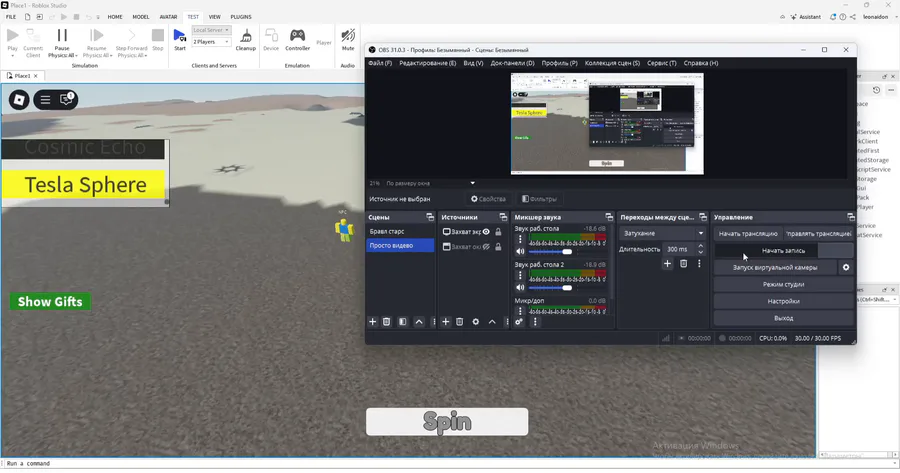This screenshot has height=473, width=900.
Task: Expand the Play button dropdown arrow
Action: pyautogui.click(x=13, y=56)
